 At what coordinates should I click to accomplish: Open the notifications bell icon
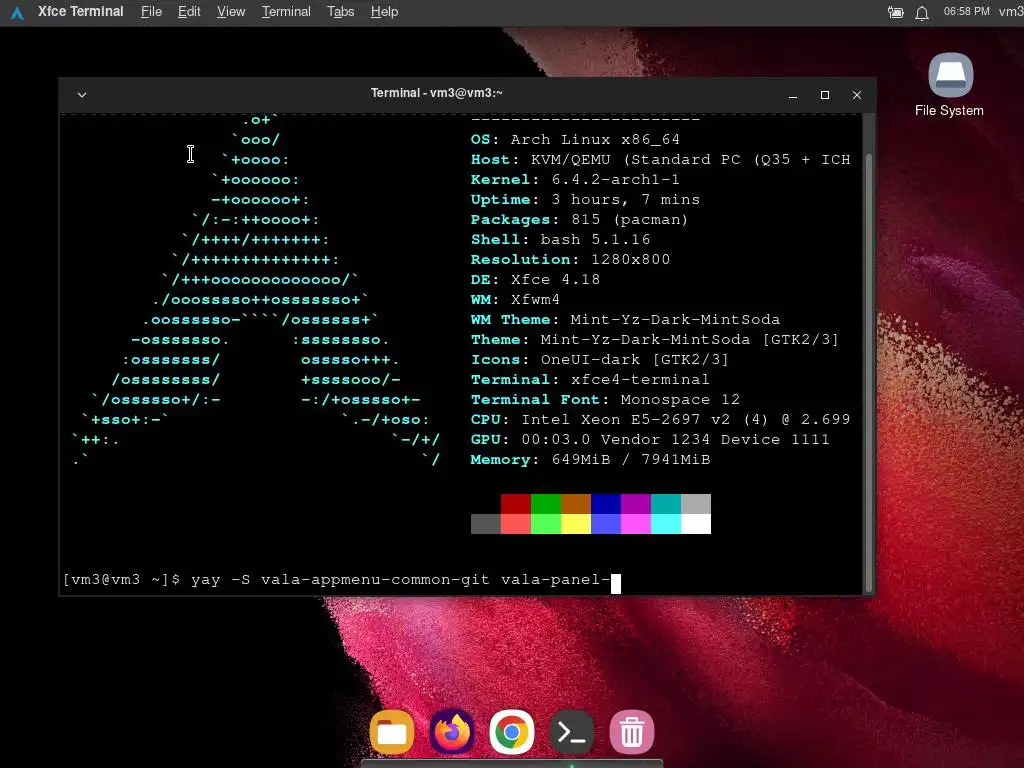[x=921, y=12]
